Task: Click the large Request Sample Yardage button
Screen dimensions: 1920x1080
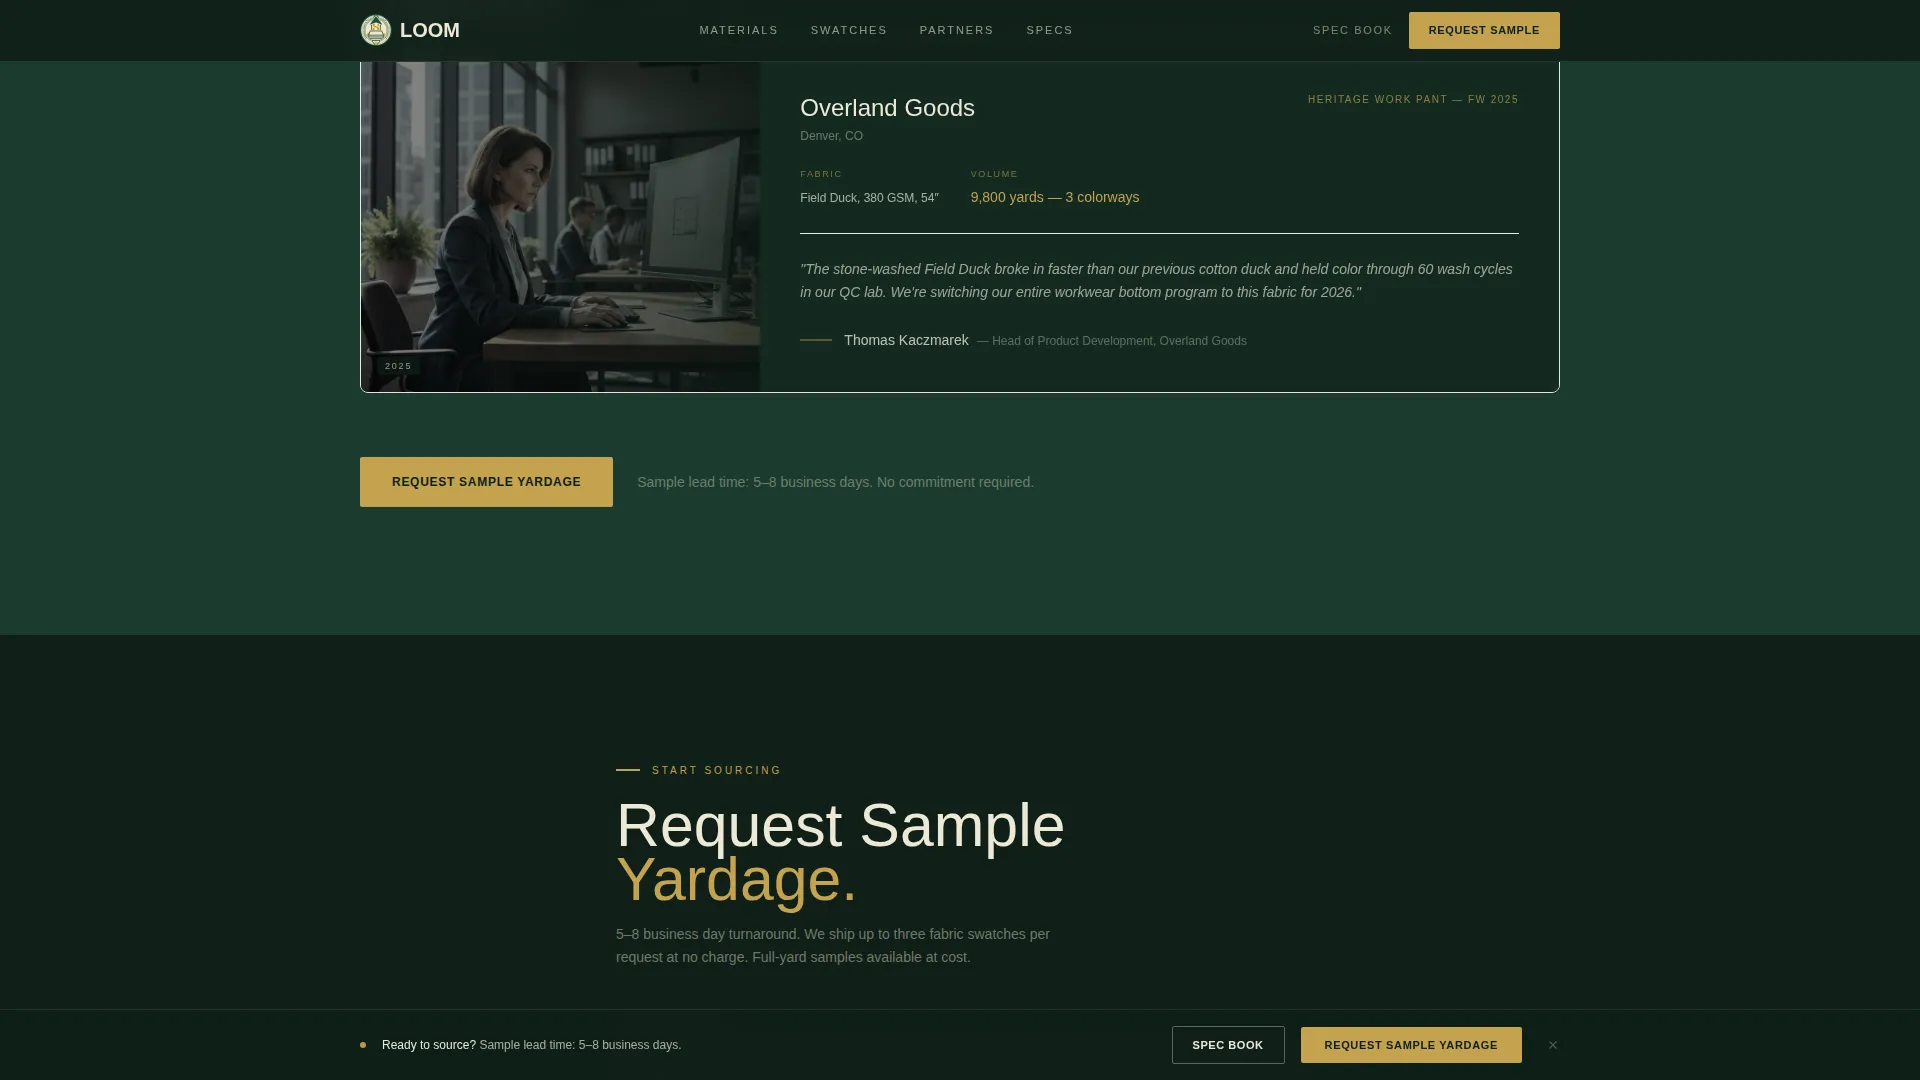Action: (486, 482)
